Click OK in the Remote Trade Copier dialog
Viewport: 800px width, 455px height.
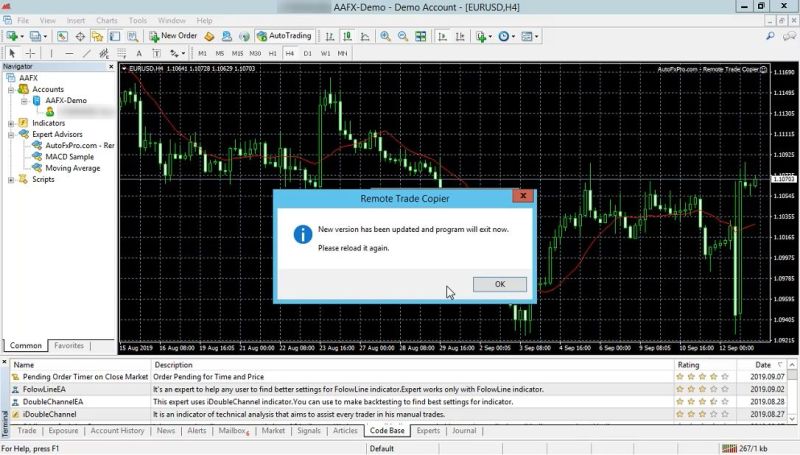[x=499, y=284]
